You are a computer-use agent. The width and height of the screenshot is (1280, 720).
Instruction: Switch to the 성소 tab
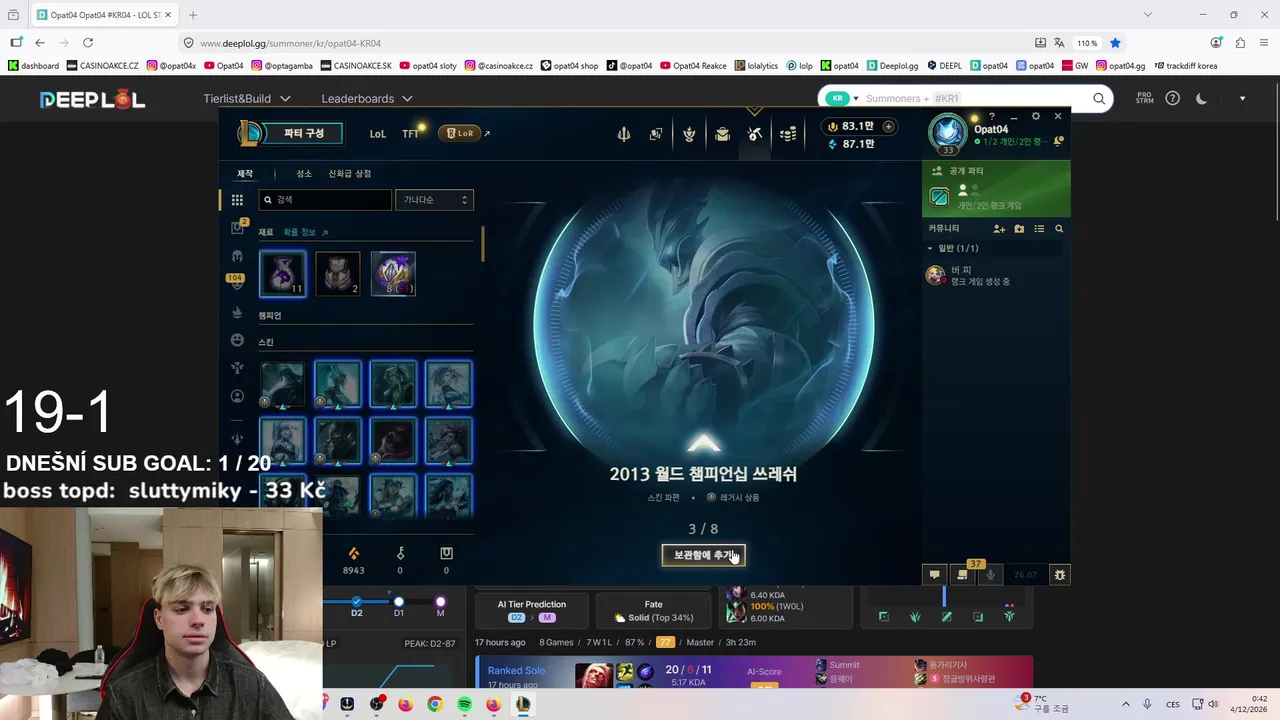(x=304, y=174)
